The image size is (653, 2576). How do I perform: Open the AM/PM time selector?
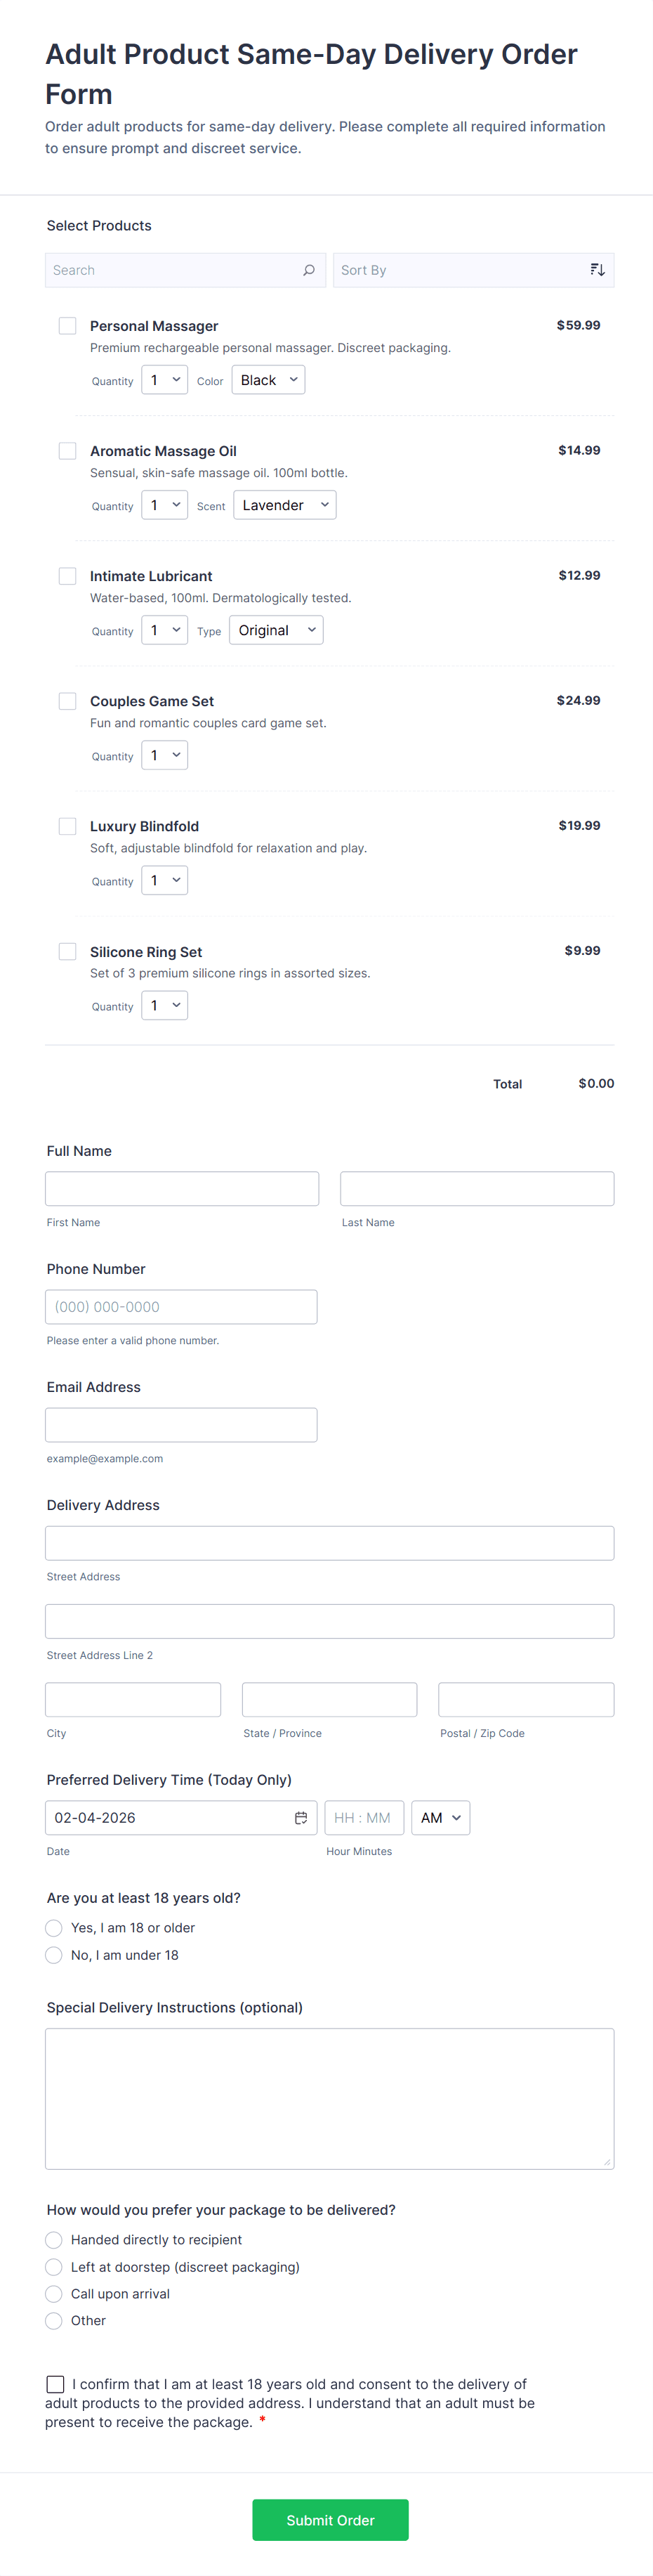[440, 1818]
